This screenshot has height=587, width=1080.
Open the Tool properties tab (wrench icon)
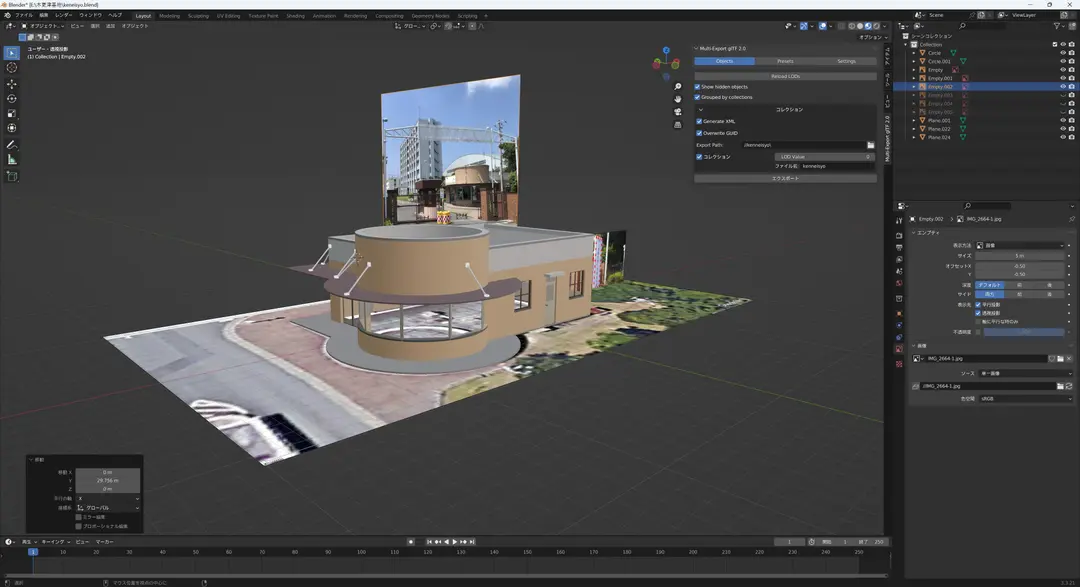tap(899, 221)
